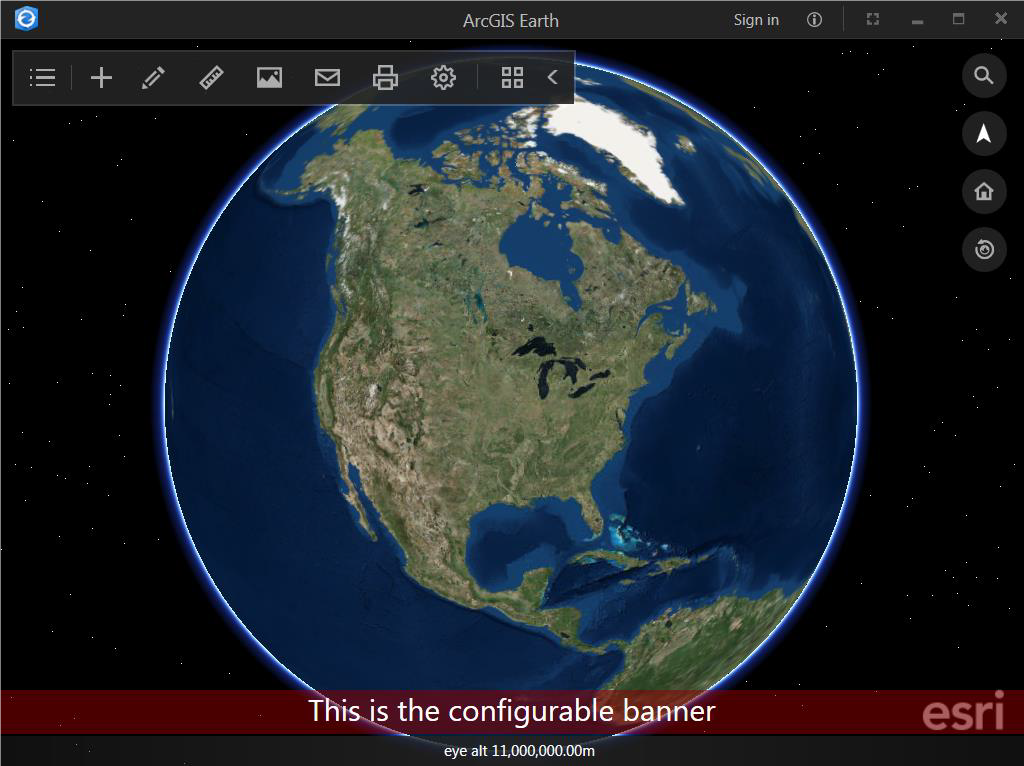Click the Add Data plus icon
Screen dimensions: 1024x766
[x=101, y=78]
